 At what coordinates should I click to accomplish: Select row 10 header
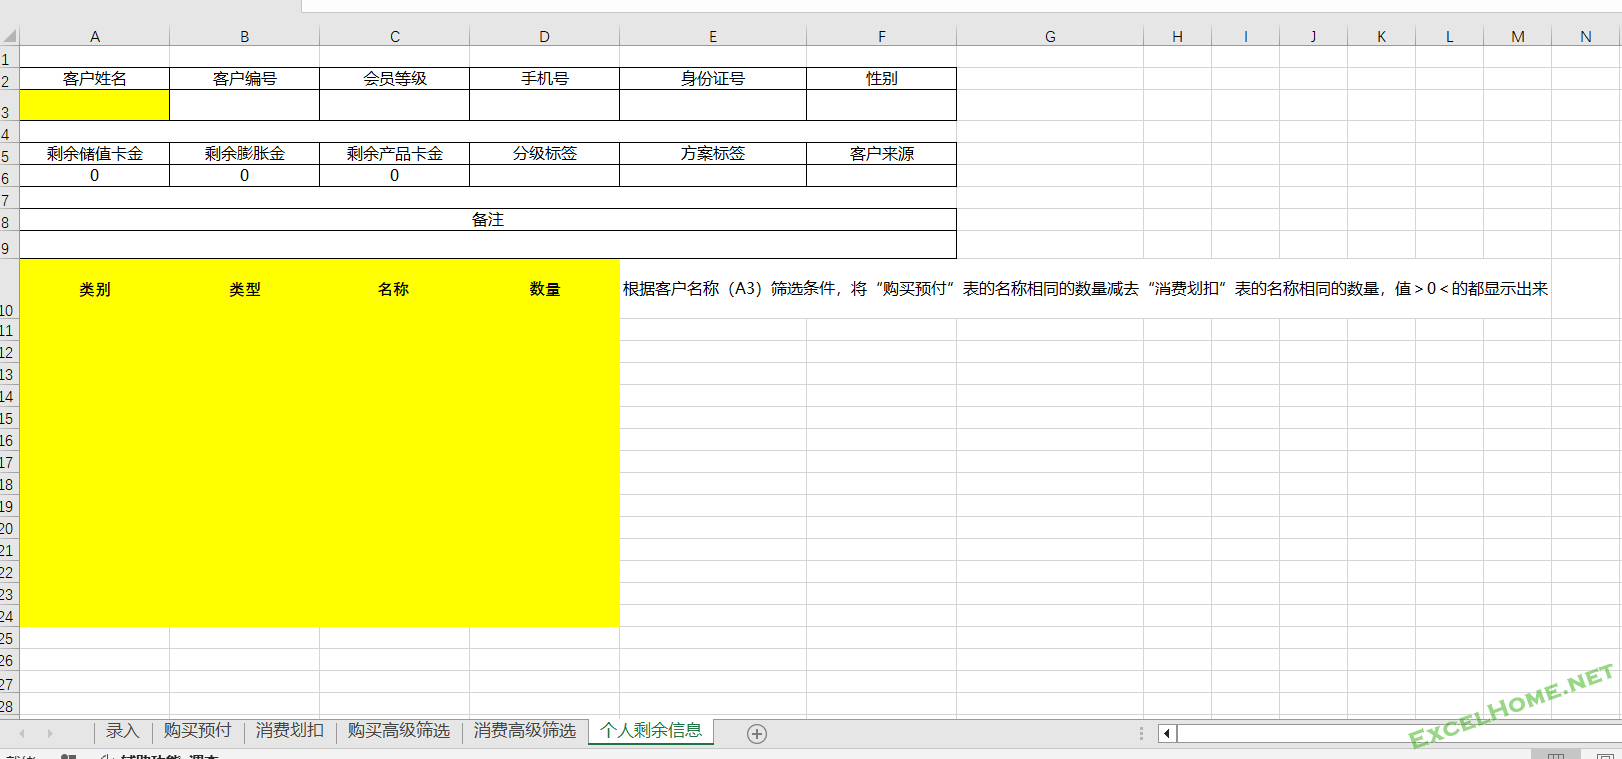(x=9, y=290)
